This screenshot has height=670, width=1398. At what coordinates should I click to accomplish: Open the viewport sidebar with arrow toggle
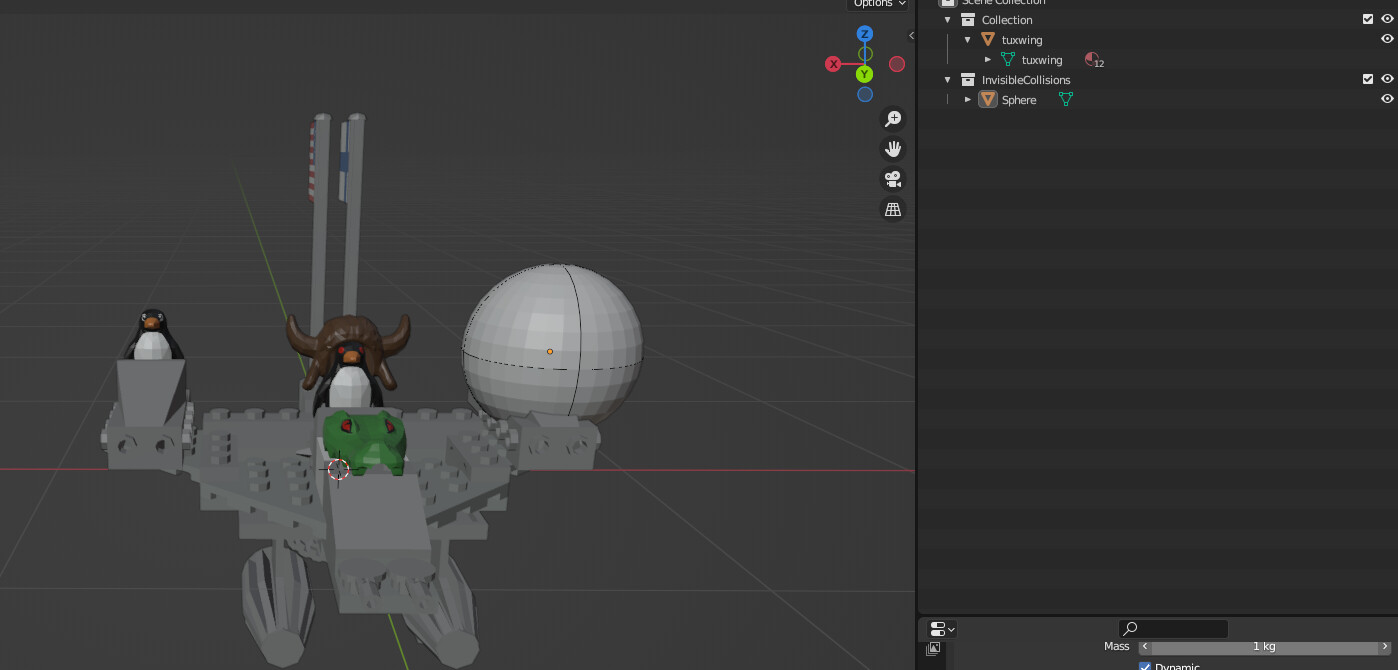(x=911, y=35)
